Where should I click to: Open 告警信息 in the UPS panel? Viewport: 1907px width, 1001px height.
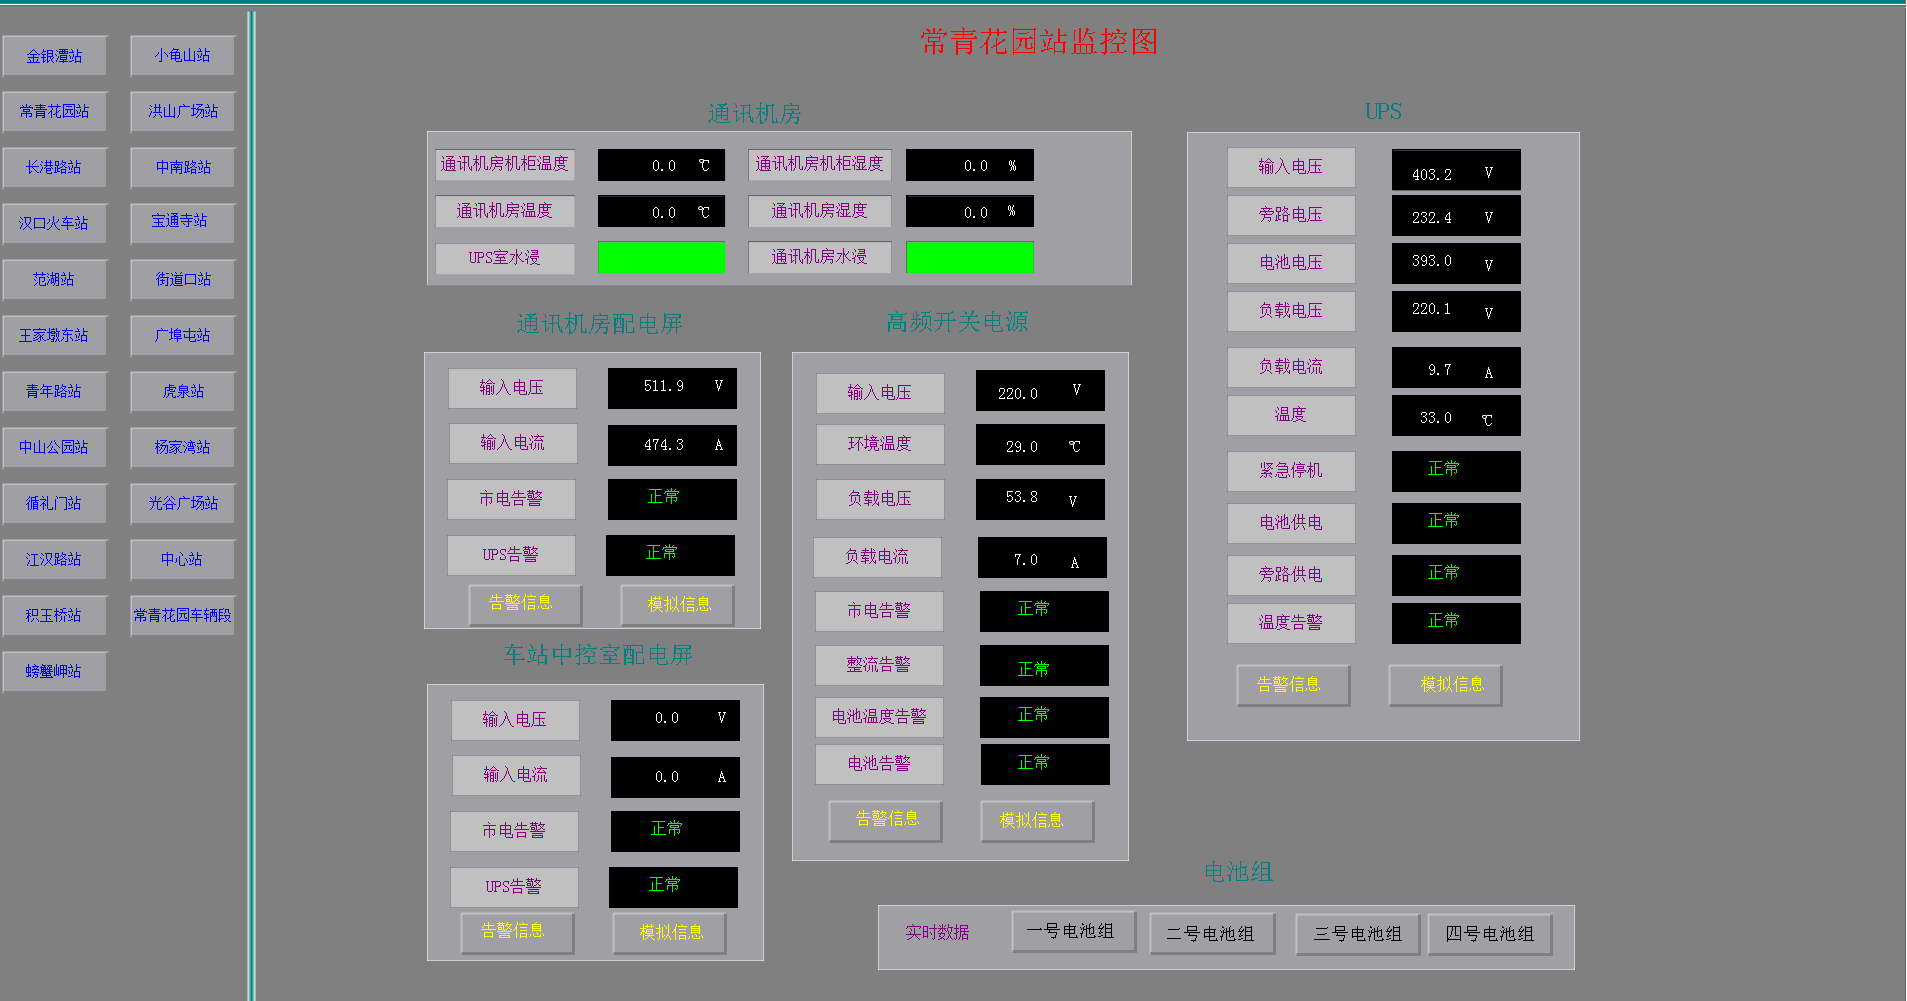1292,685
